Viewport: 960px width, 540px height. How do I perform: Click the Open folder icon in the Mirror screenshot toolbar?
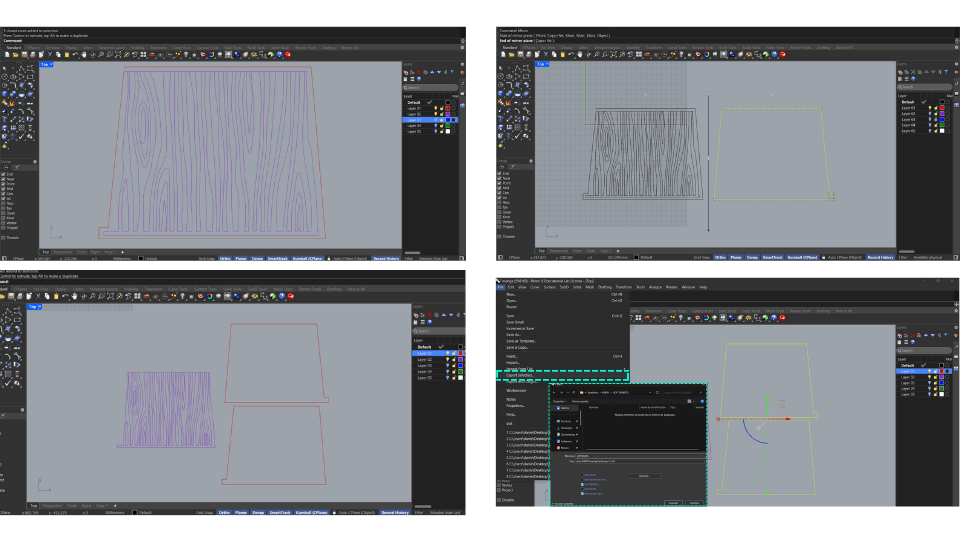click(x=510, y=55)
